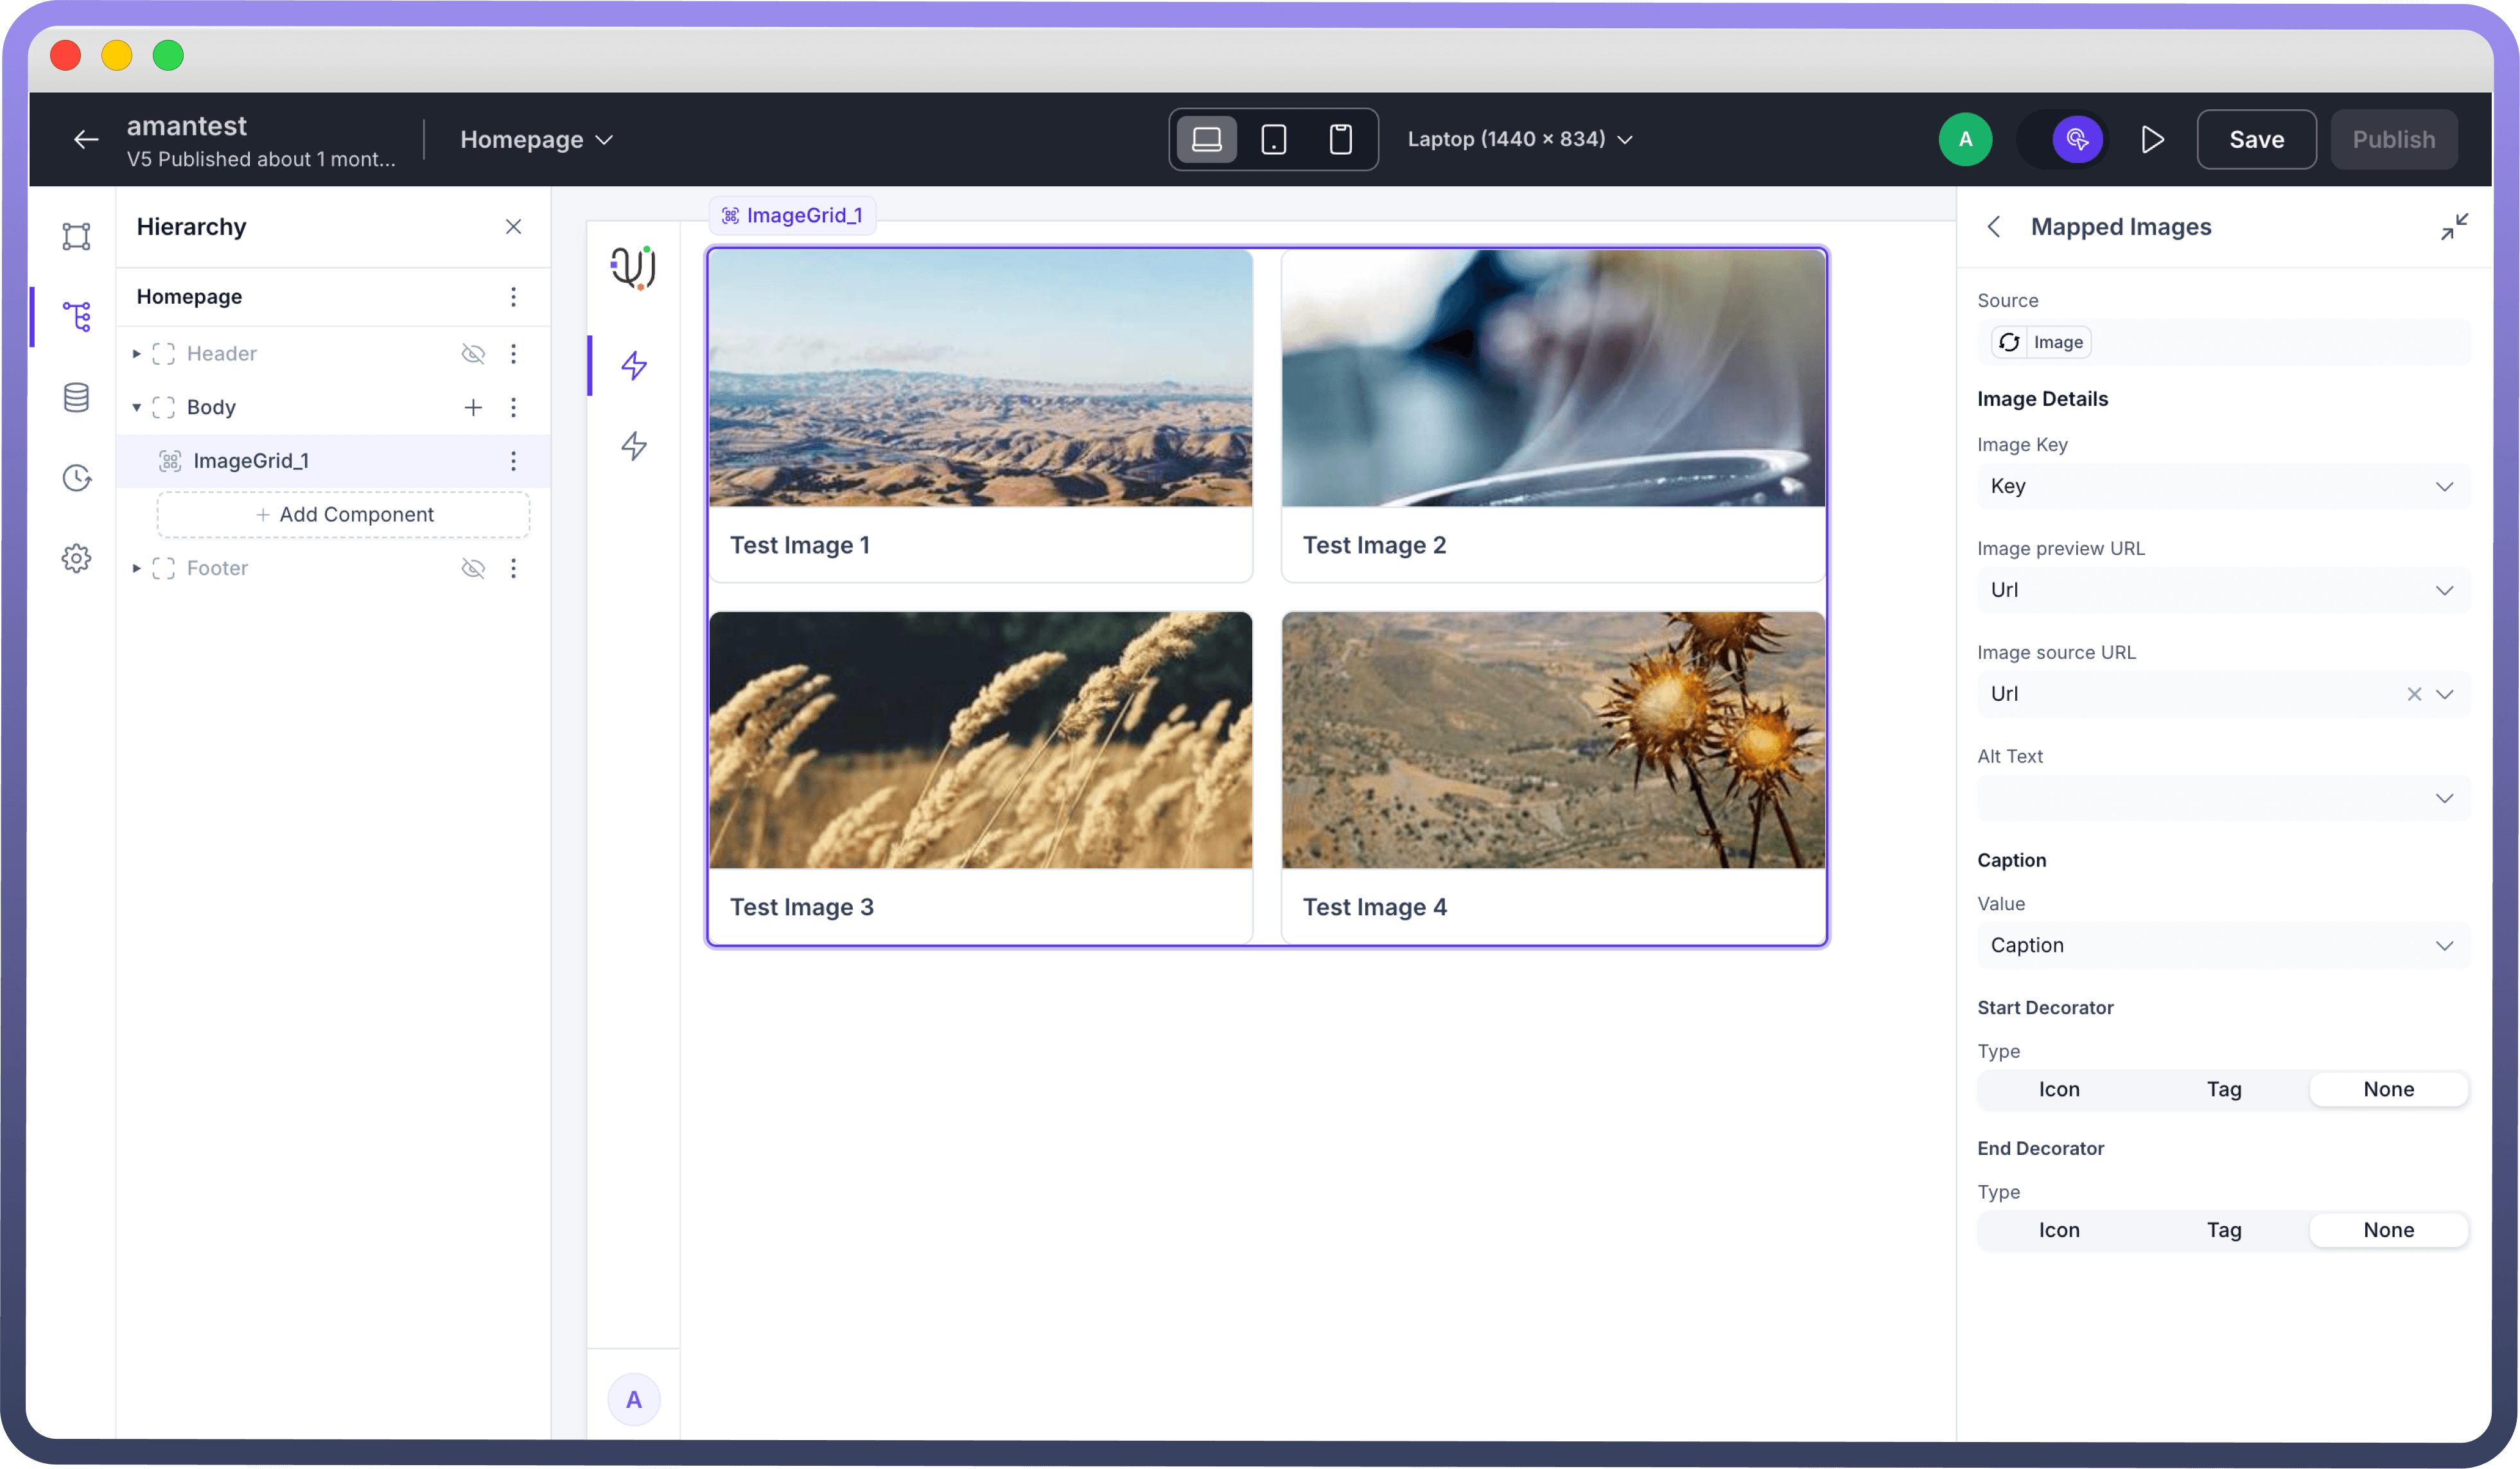Open the Body three-dot options menu
Screen dimensions: 2520x1469
pyautogui.click(x=513, y=407)
